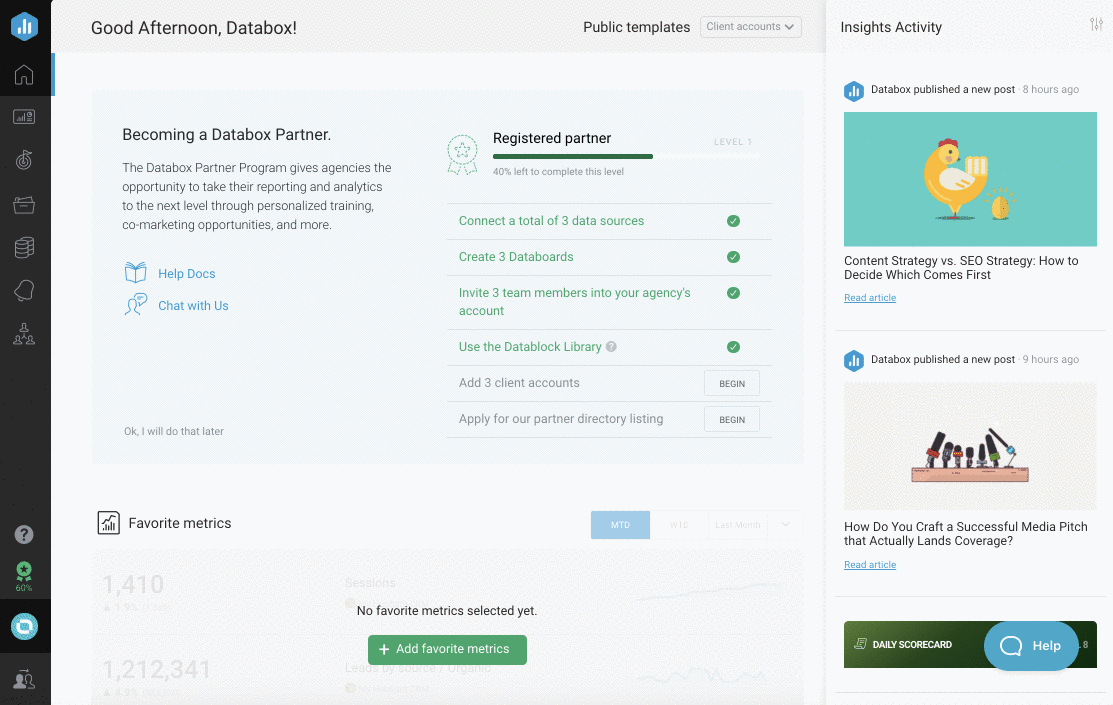
Task: Open the chicken and egg article thumbnail
Action: point(970,179)
